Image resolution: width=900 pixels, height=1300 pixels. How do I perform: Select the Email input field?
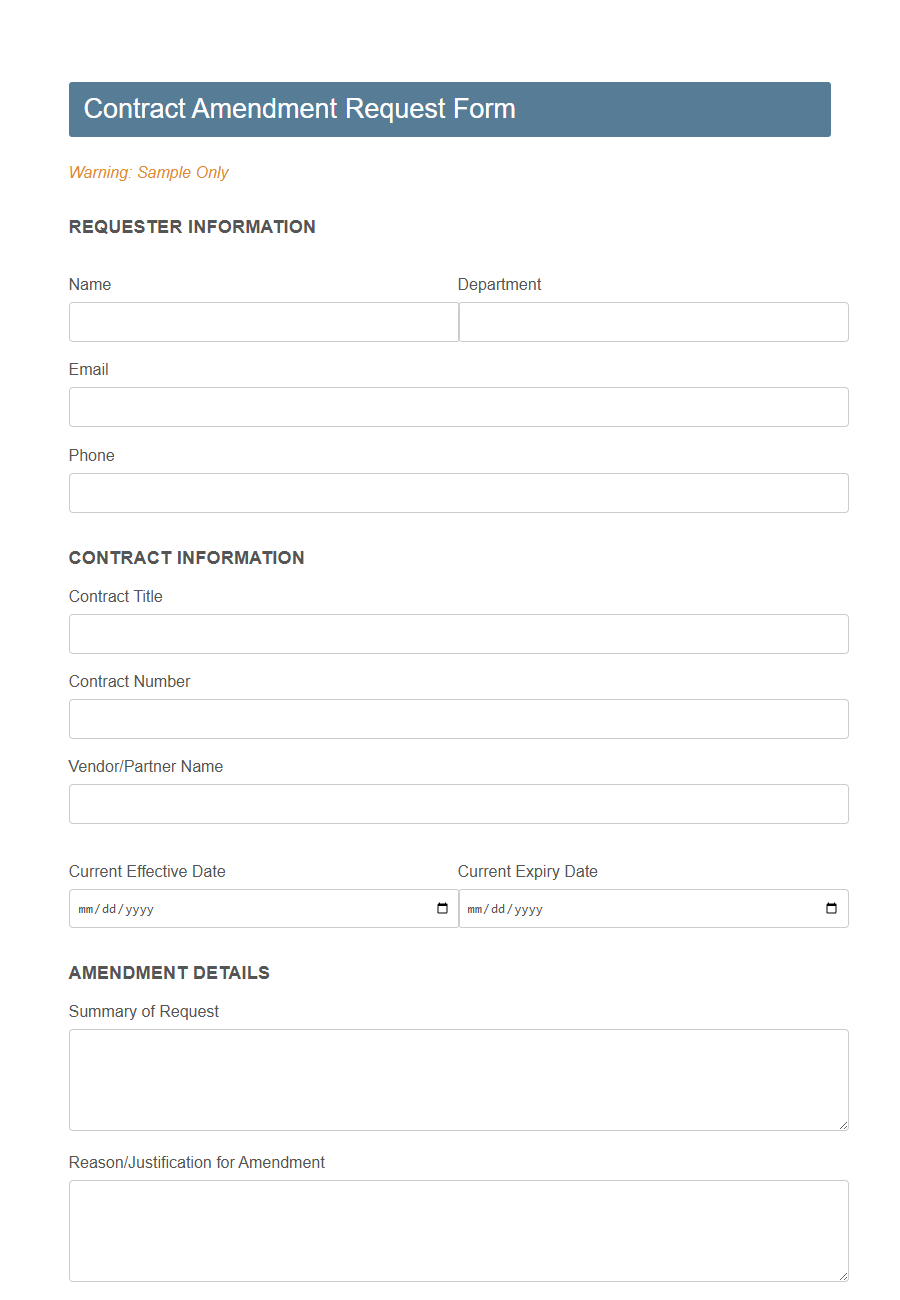pos(458,407)
